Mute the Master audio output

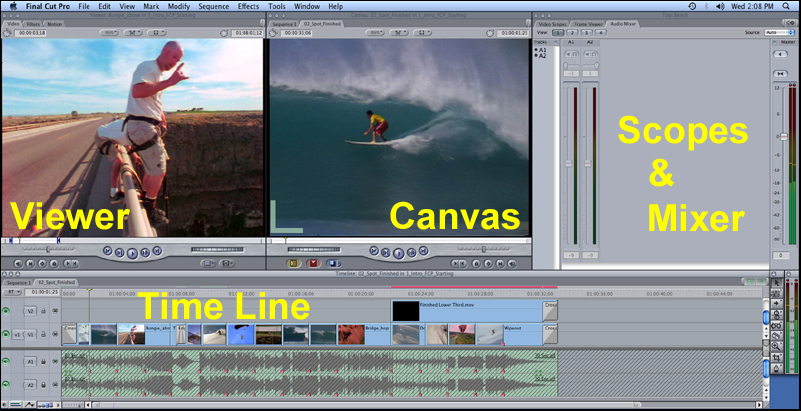tap(780, 54)
